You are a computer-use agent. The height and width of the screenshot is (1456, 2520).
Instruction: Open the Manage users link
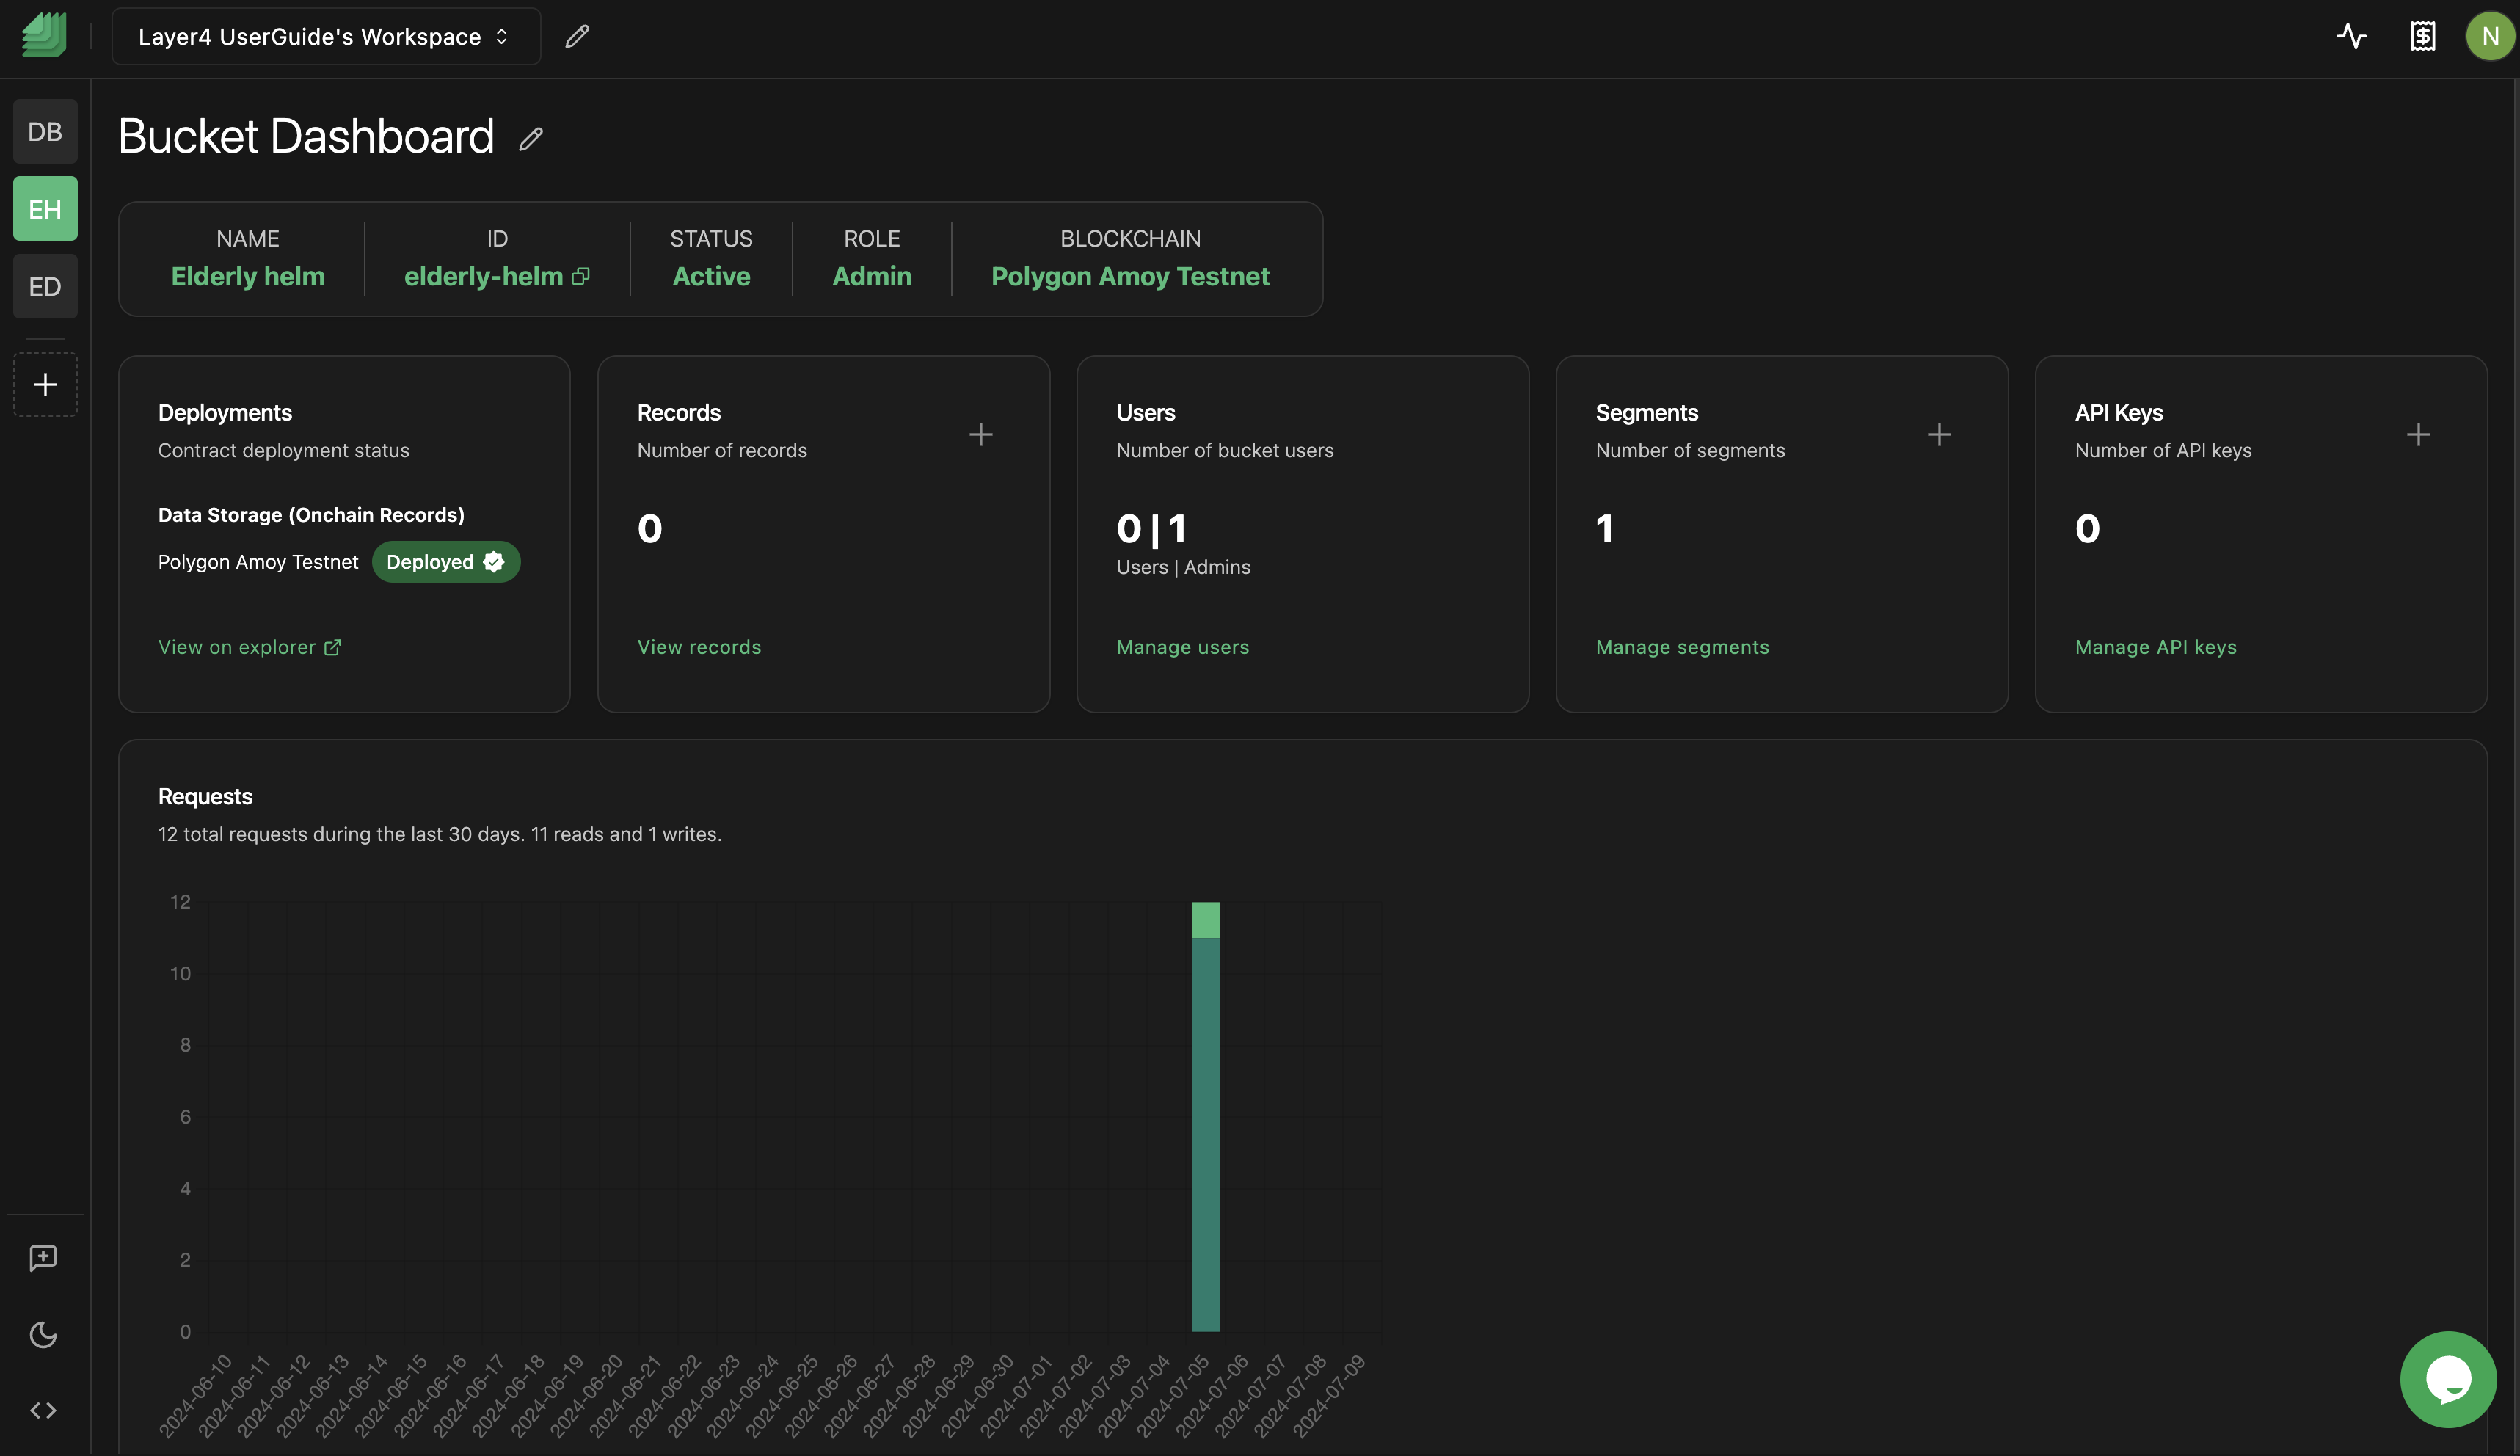pyautogui.click(x=1183, y=648)
